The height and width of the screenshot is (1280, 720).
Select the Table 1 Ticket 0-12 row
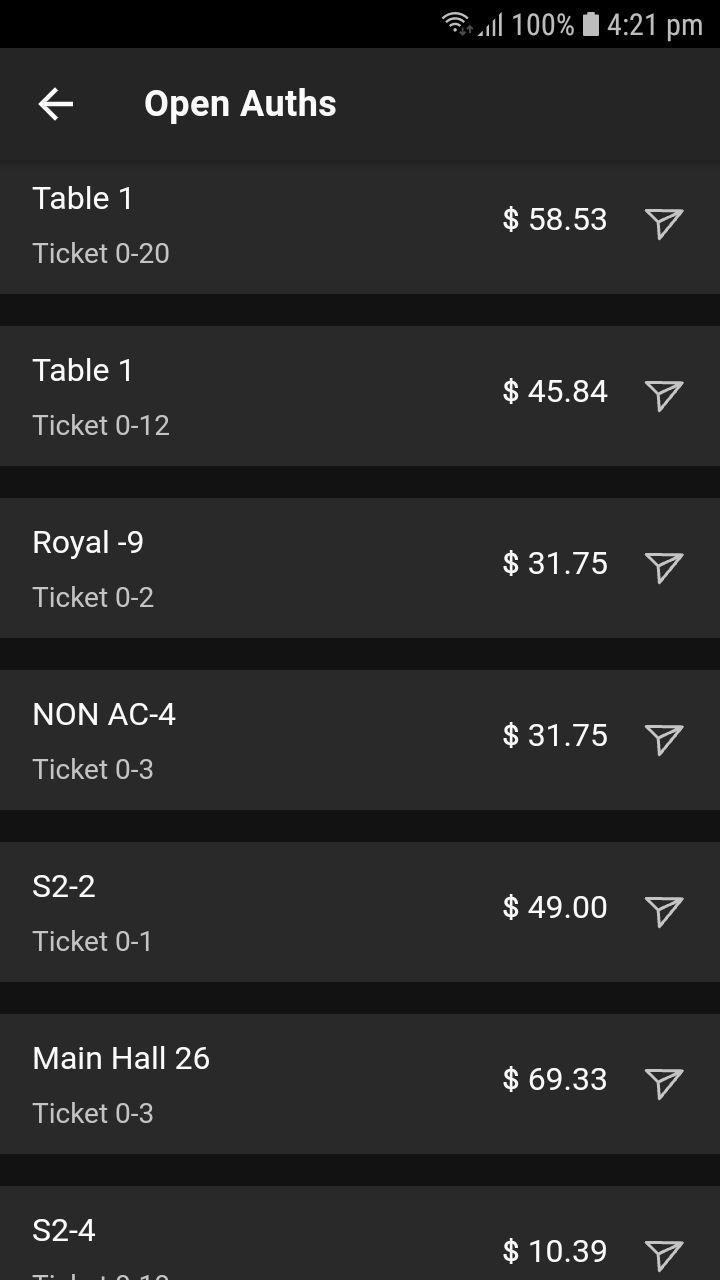point(250,397)
